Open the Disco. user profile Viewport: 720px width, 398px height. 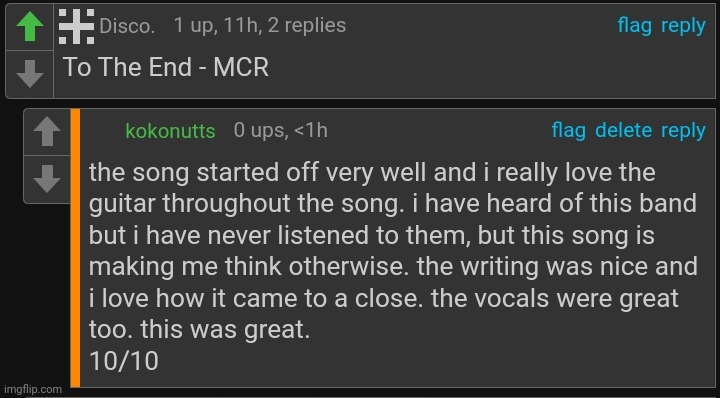[127, 26]
